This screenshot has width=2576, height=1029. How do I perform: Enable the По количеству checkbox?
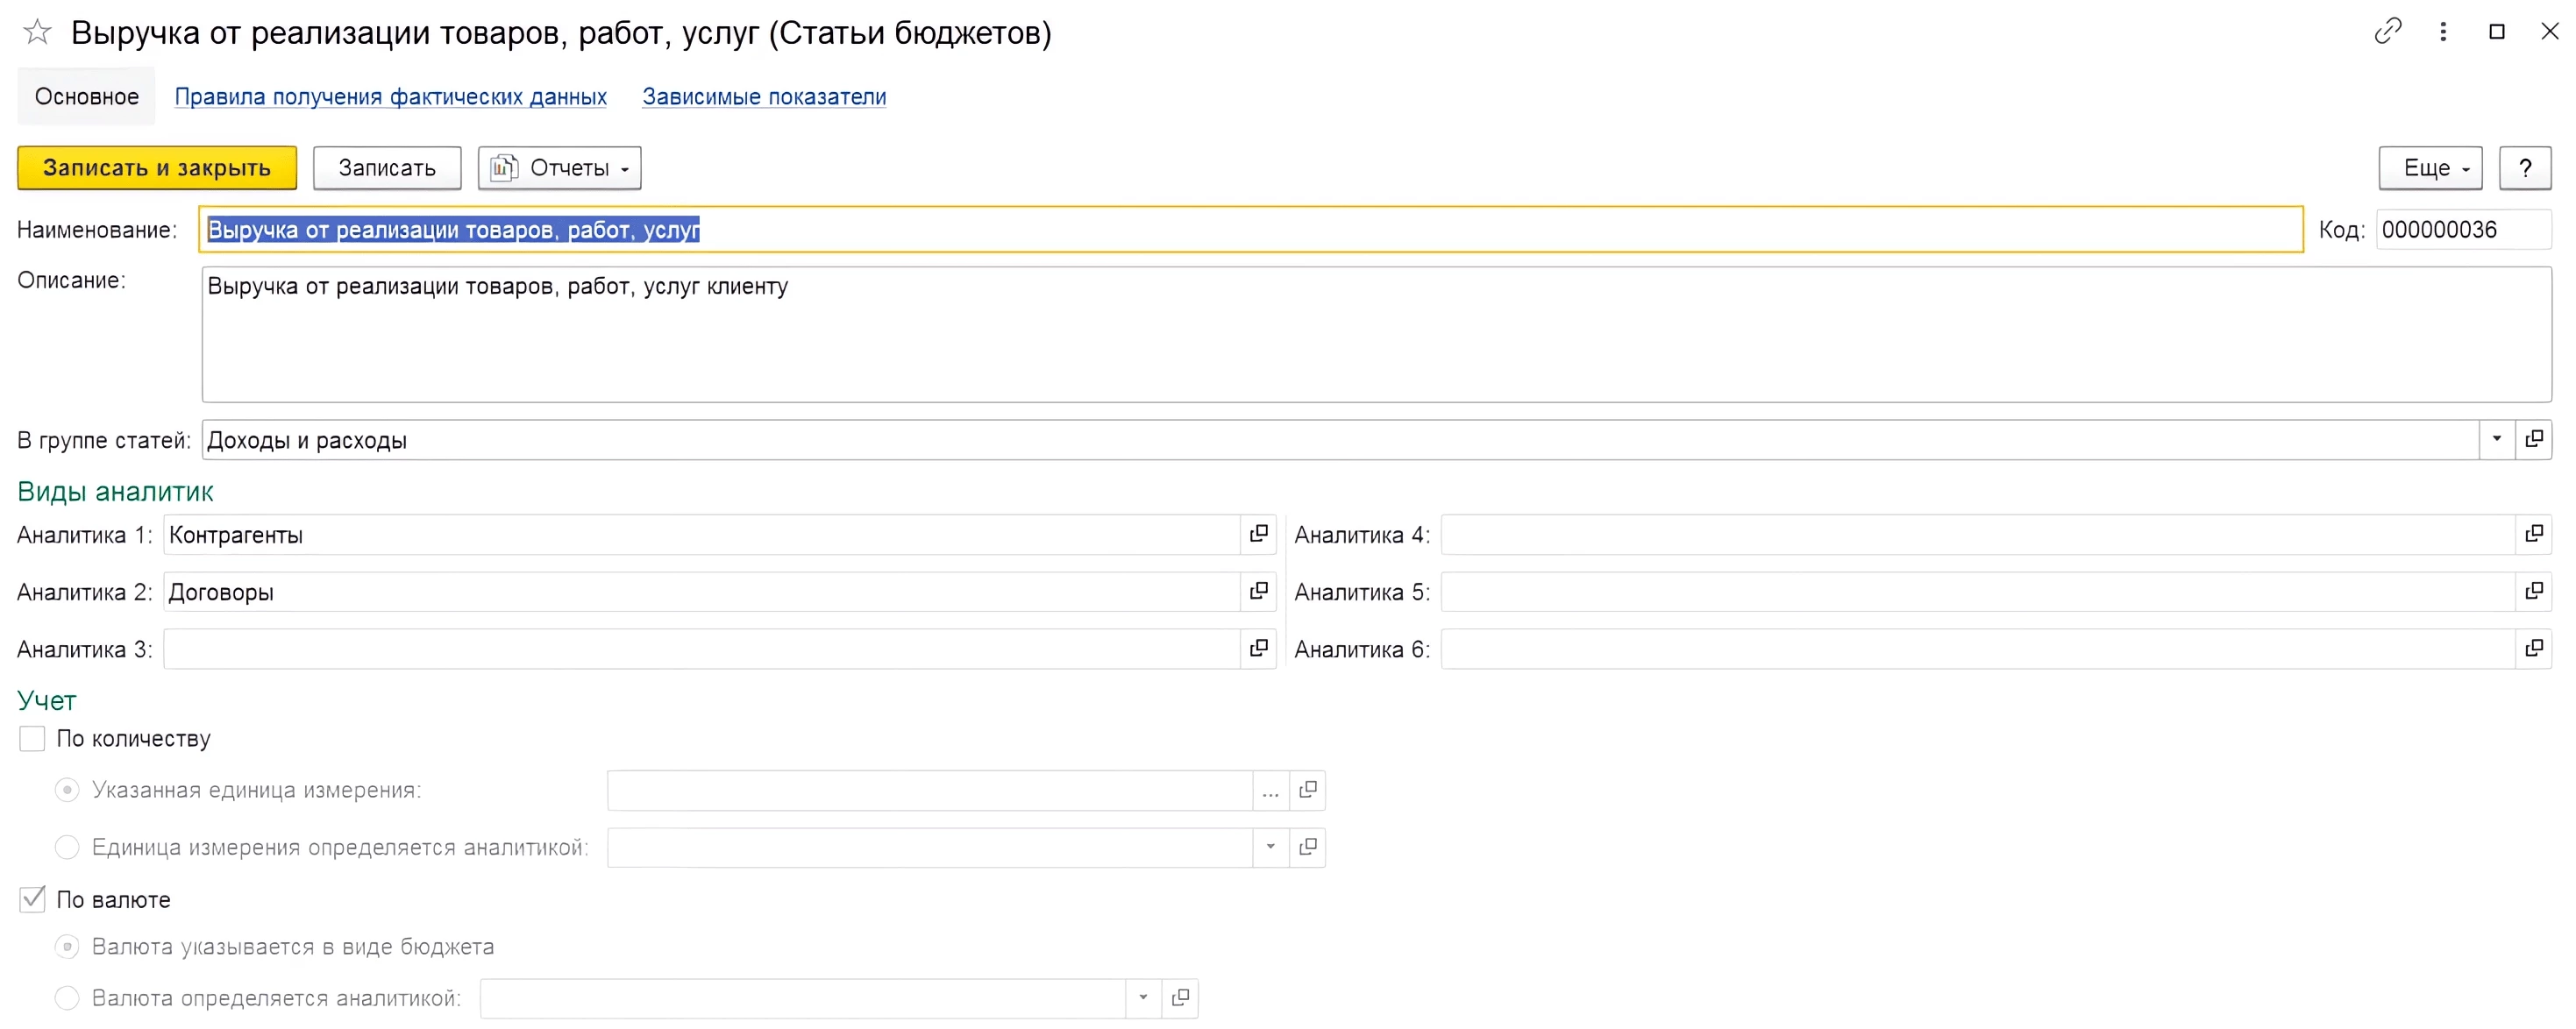coord(32,738)
